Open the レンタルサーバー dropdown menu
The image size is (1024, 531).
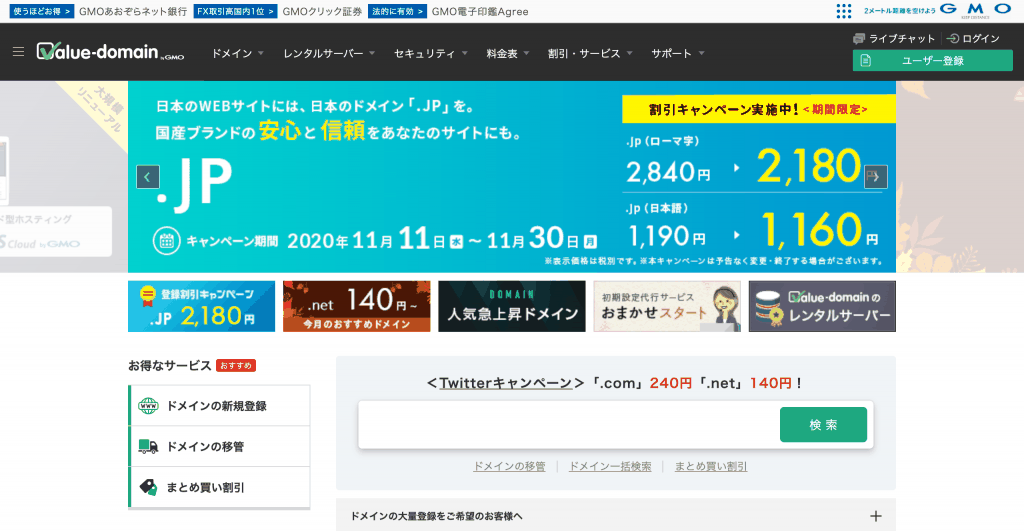click(329, 54)
